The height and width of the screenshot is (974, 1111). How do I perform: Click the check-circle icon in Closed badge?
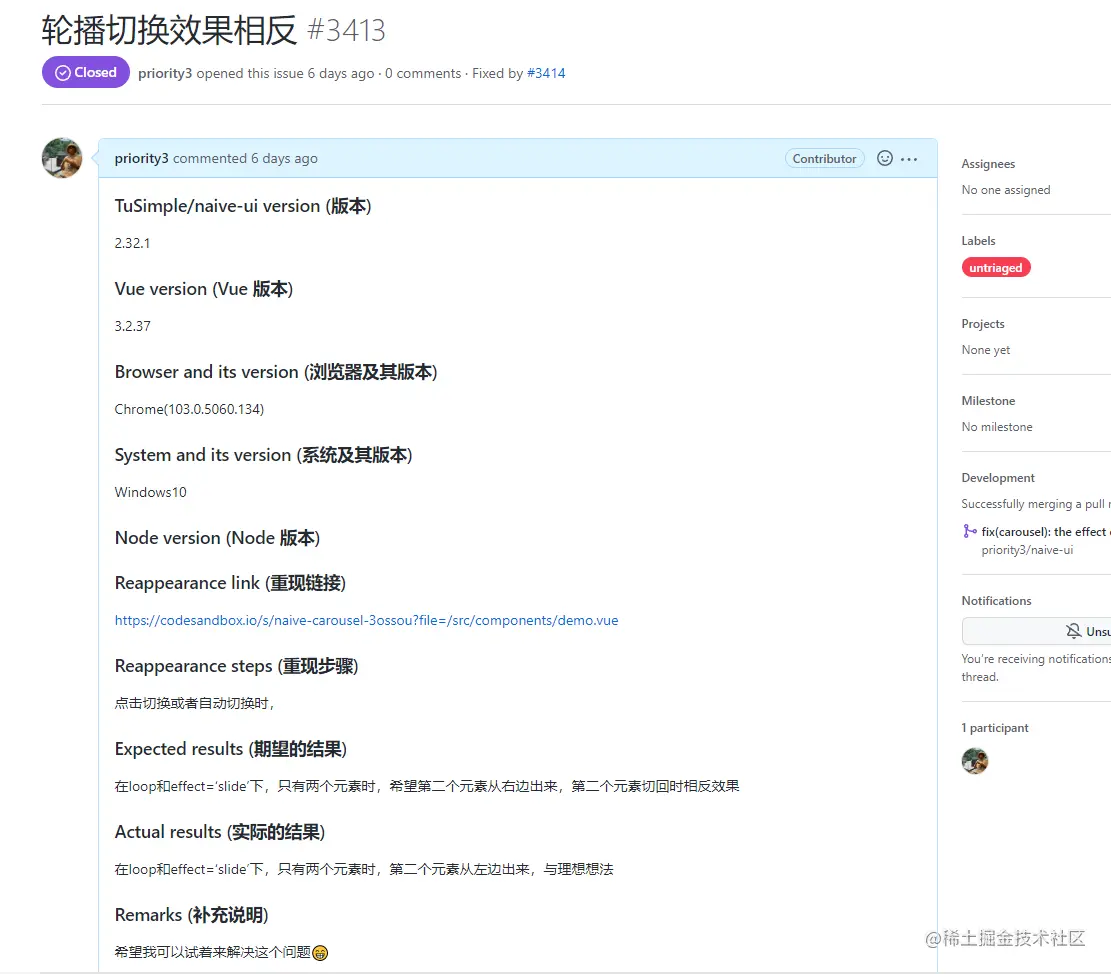coord(63,73)
